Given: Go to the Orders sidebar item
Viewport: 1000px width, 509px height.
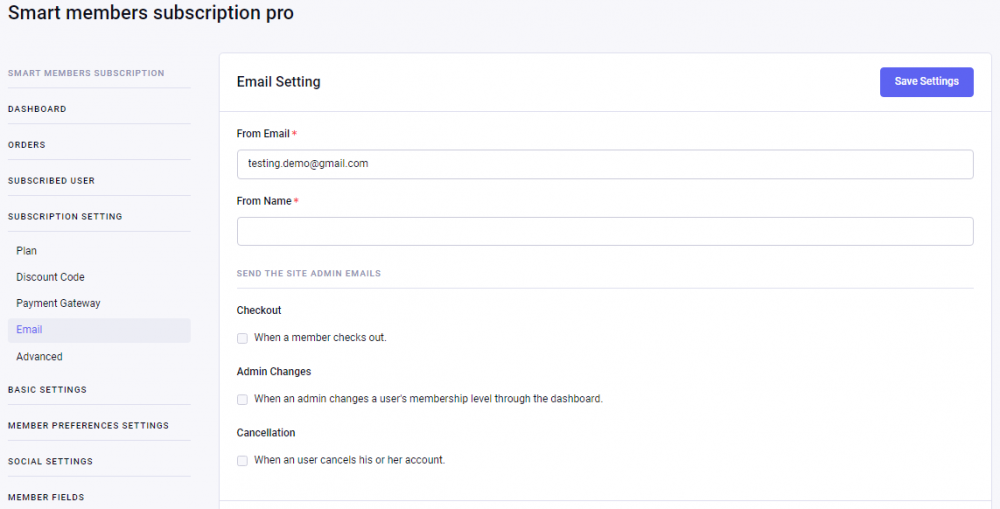Looking at the screenshot, I should tap(27, 145).
